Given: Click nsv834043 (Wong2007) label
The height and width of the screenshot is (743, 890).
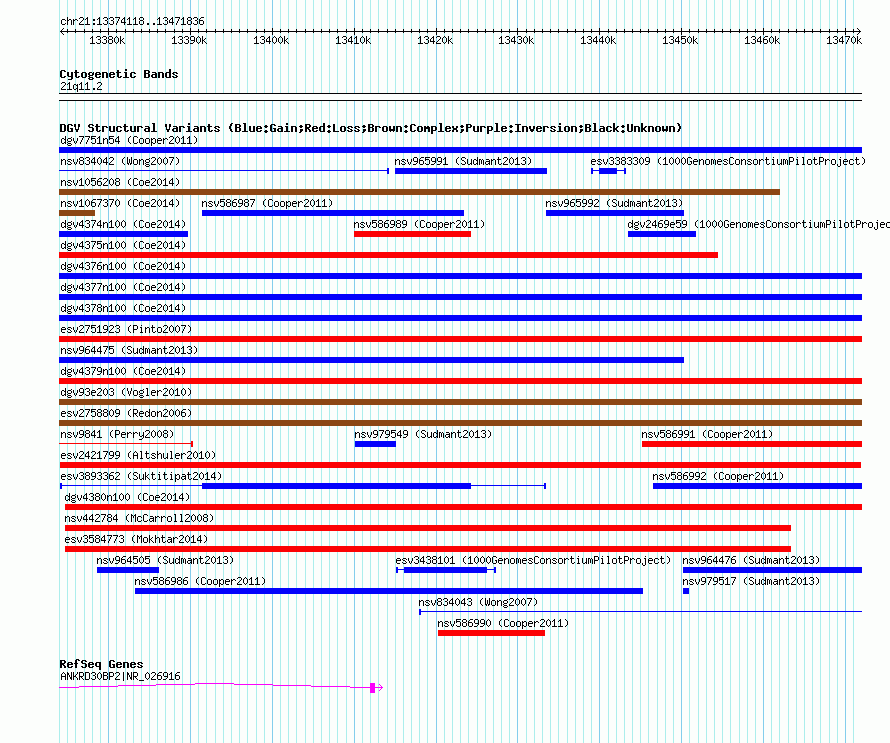Looking at the screenshot, I should pos(478,602).
